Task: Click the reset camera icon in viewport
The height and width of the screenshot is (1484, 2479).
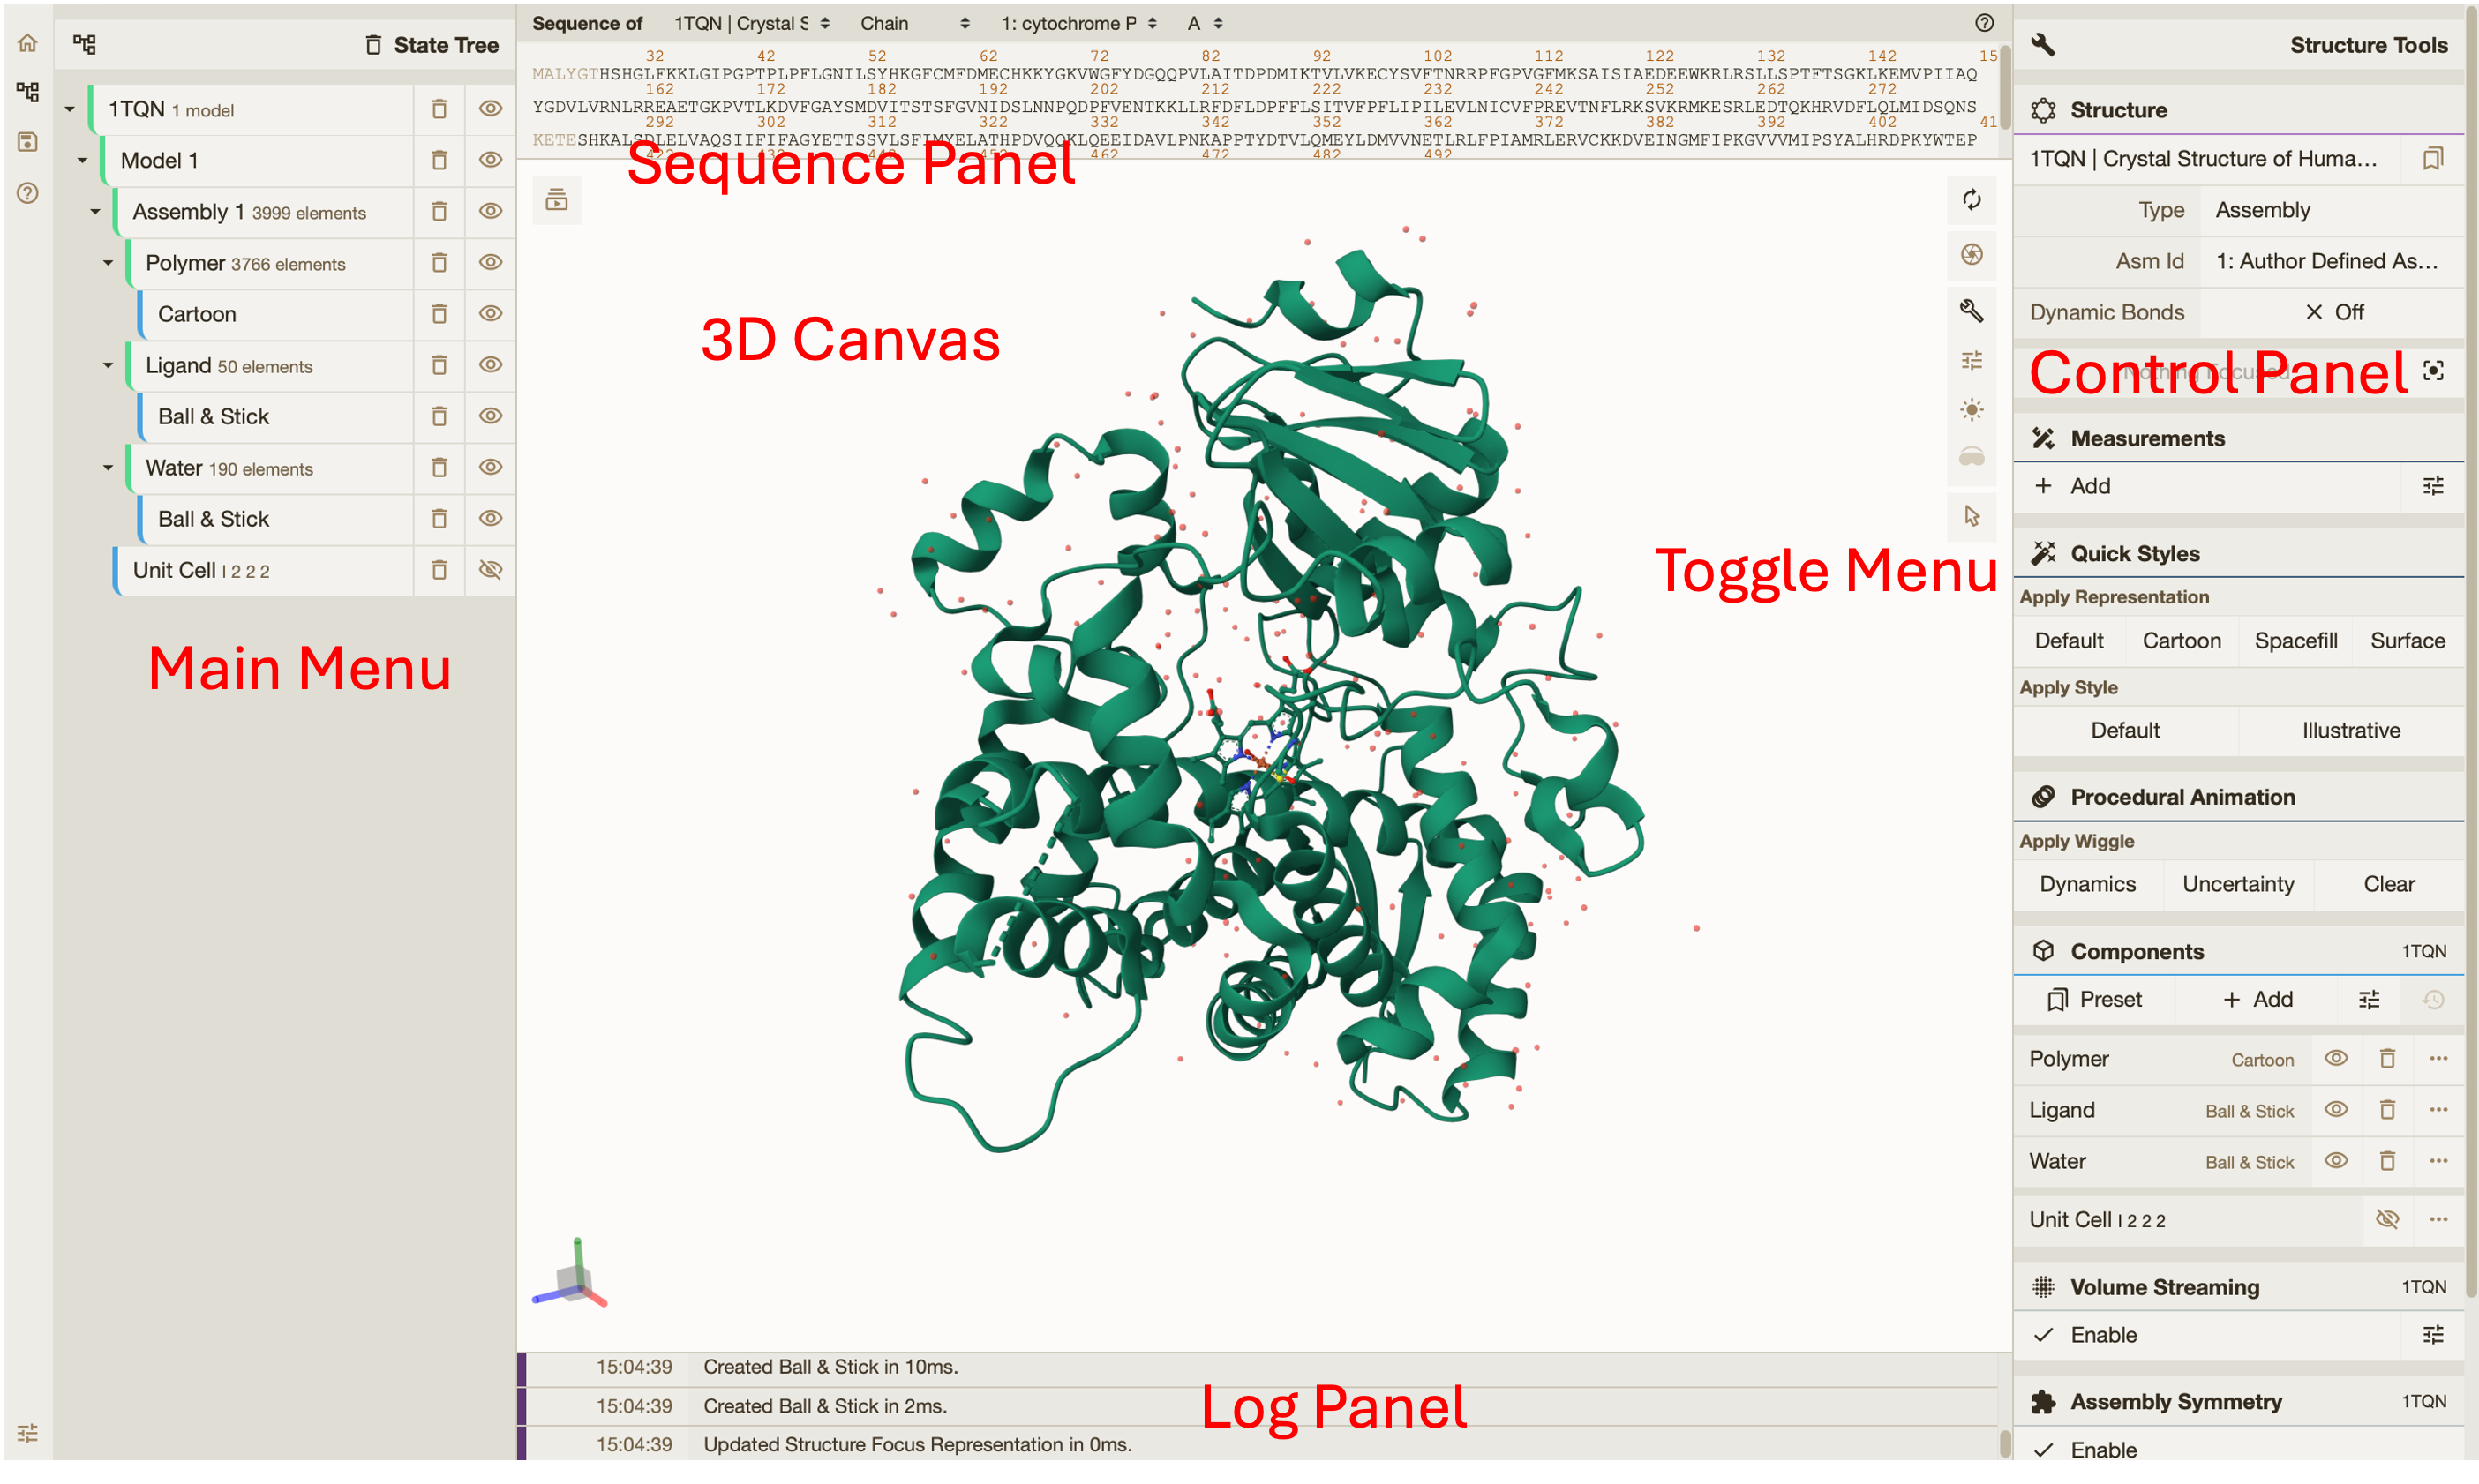Action: tap(1971, 200)
